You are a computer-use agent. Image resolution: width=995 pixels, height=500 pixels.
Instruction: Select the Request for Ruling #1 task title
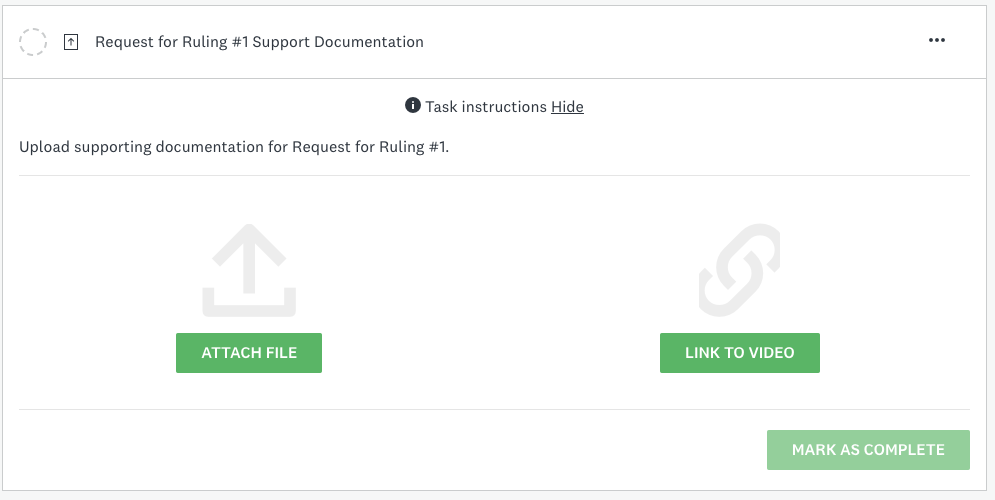point(260,42)
